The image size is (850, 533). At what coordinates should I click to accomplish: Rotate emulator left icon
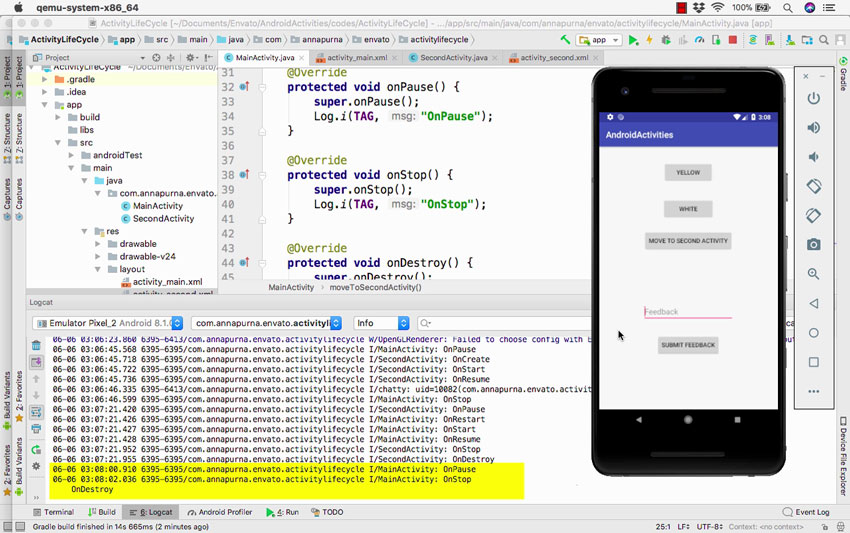pos(813,186)
